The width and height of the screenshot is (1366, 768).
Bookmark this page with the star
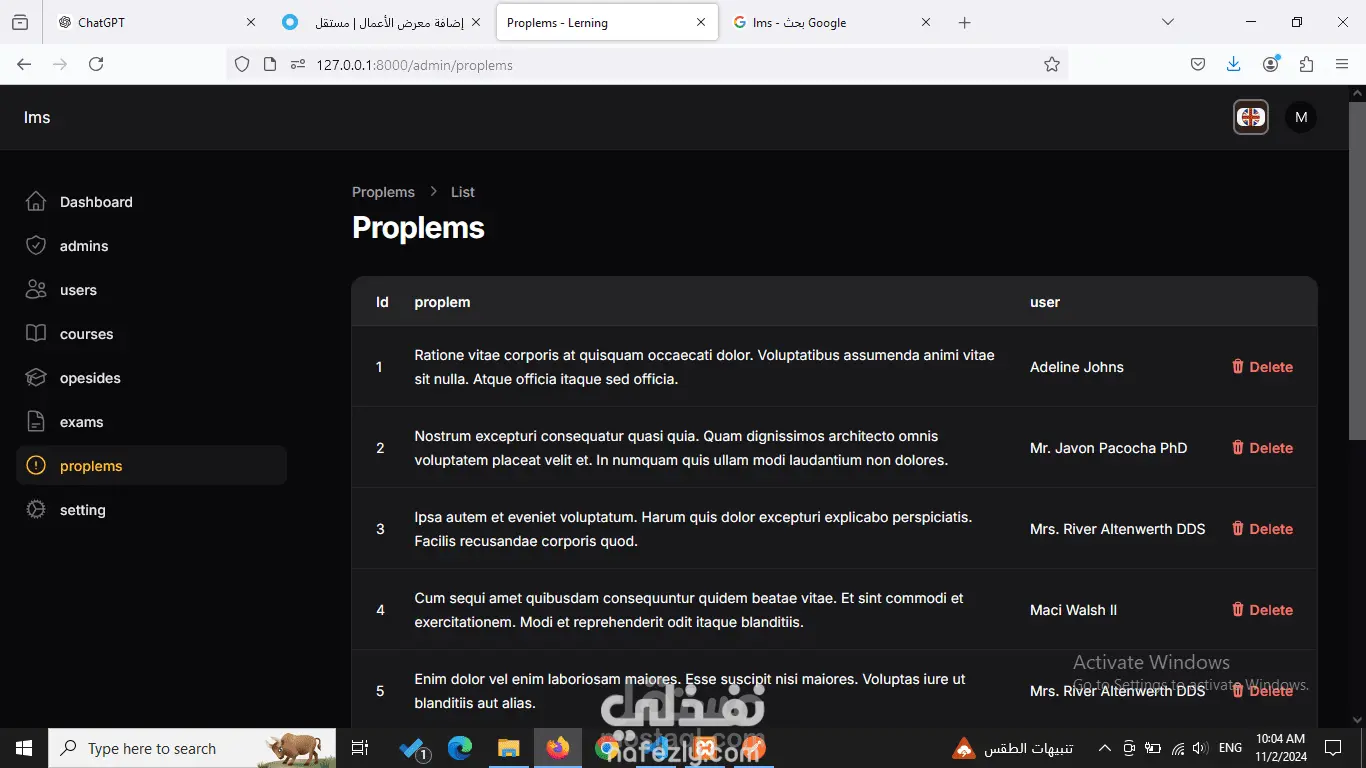[x=1052, y=64]
